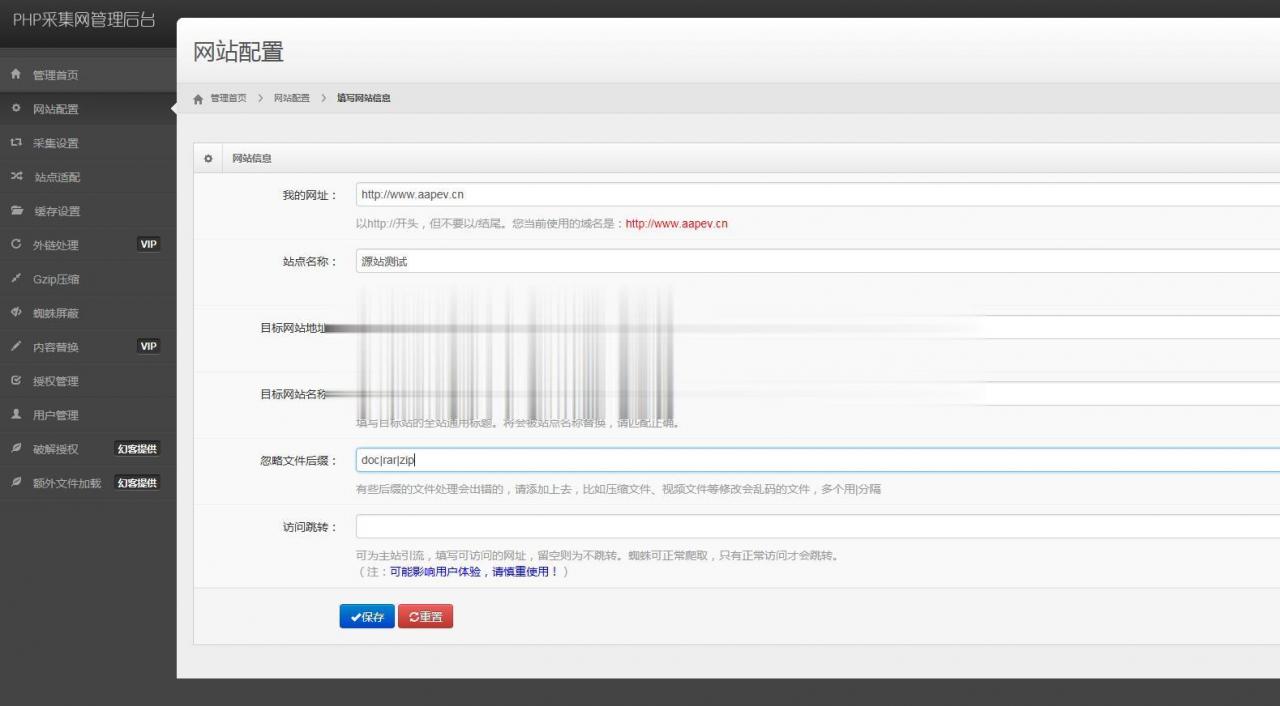Open 用户管理 sidebar entry

click(x=88, y=415)
